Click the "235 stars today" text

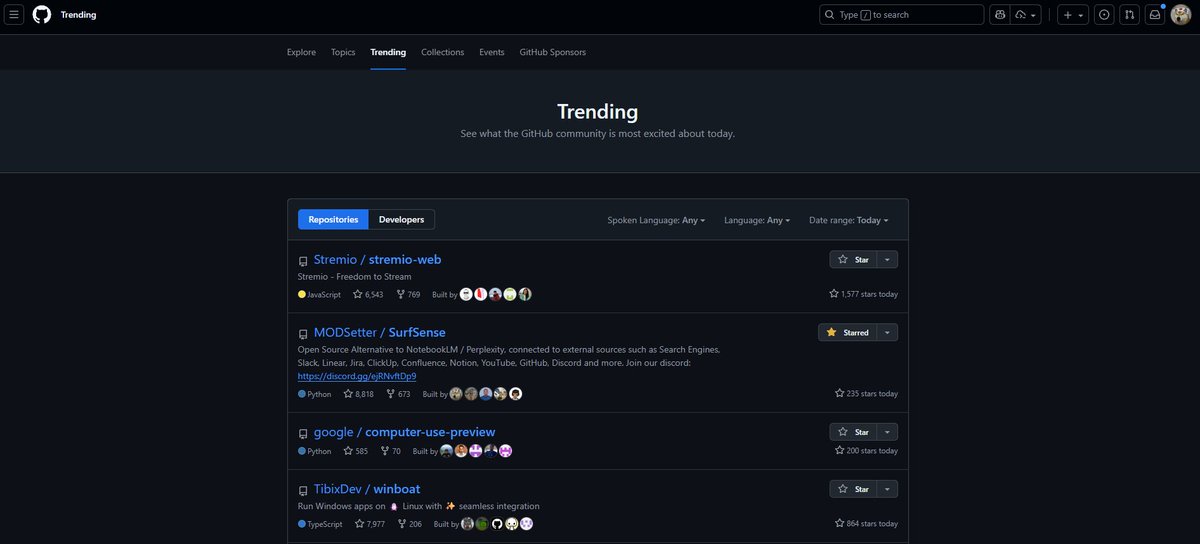tap(867, 394)
